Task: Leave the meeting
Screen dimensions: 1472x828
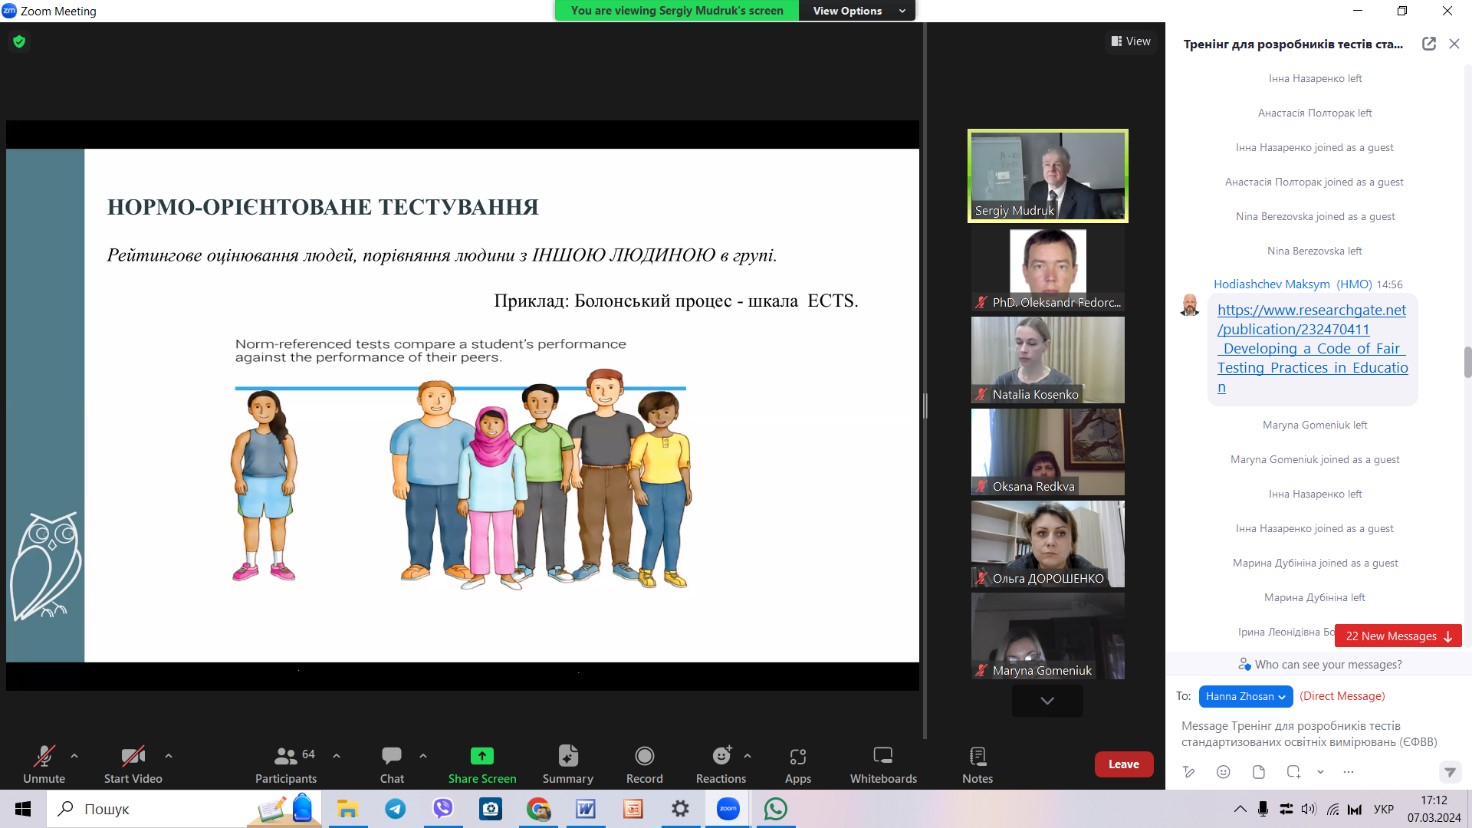Action: pos(1123,764)
